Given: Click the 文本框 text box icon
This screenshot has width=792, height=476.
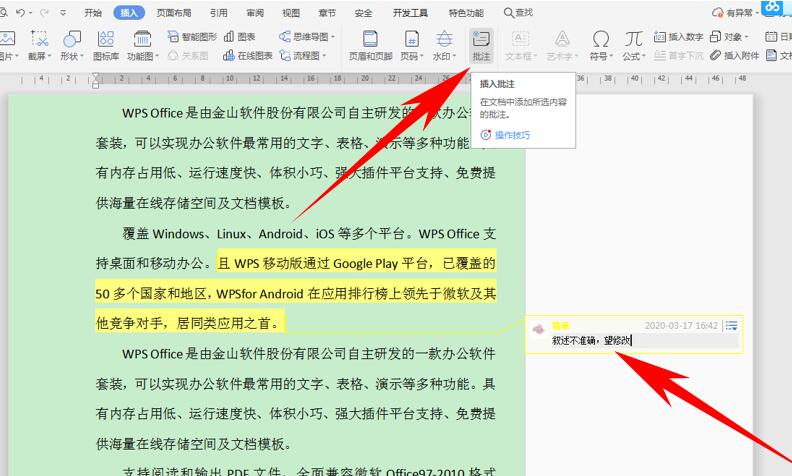Looking at the screenshot, I should (520, 39).
